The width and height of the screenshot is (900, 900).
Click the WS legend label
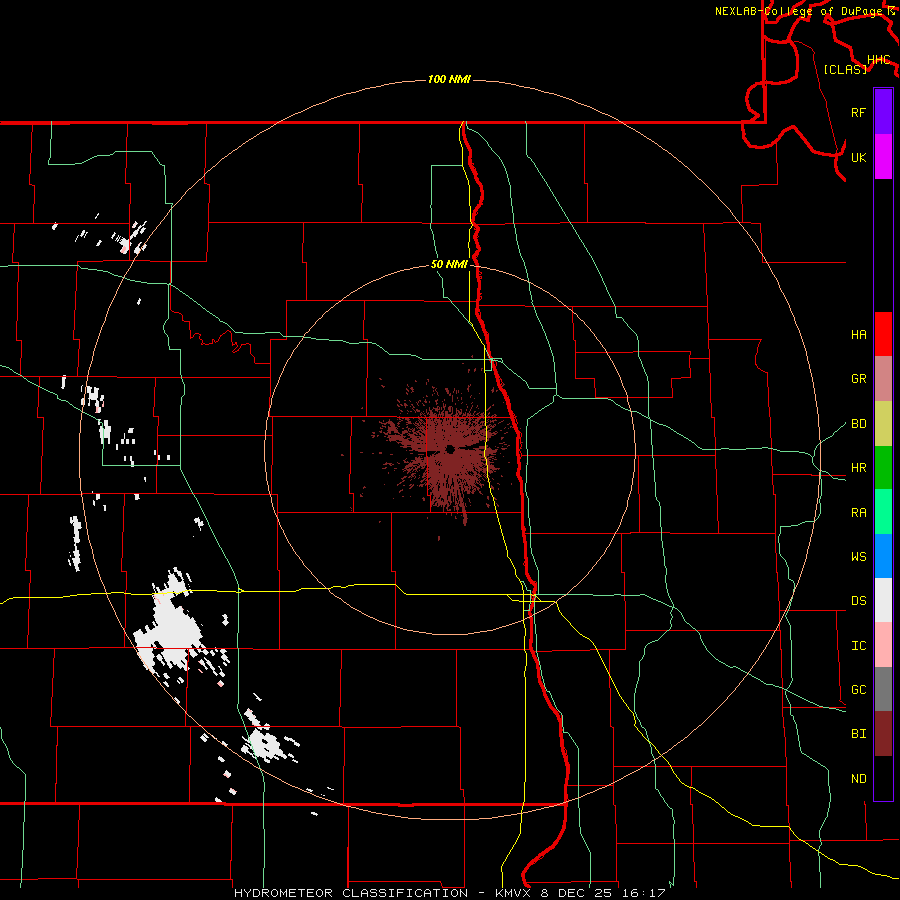(x=859, y=557)
